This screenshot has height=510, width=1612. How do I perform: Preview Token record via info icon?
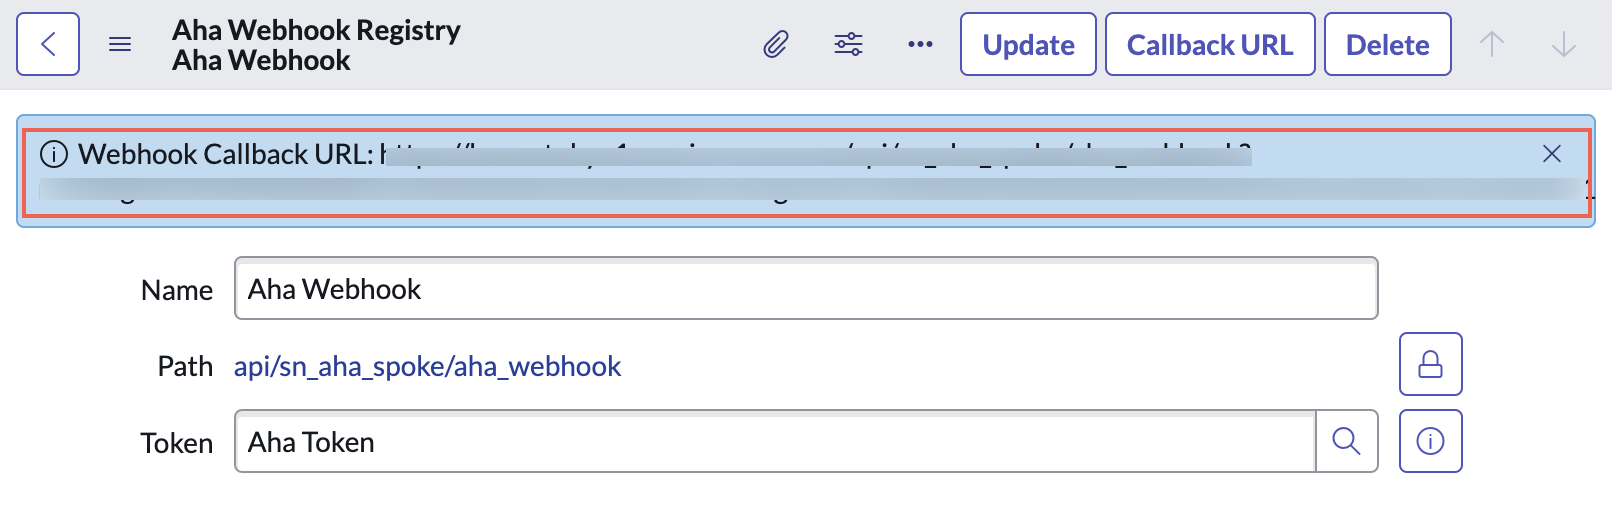1430,441
